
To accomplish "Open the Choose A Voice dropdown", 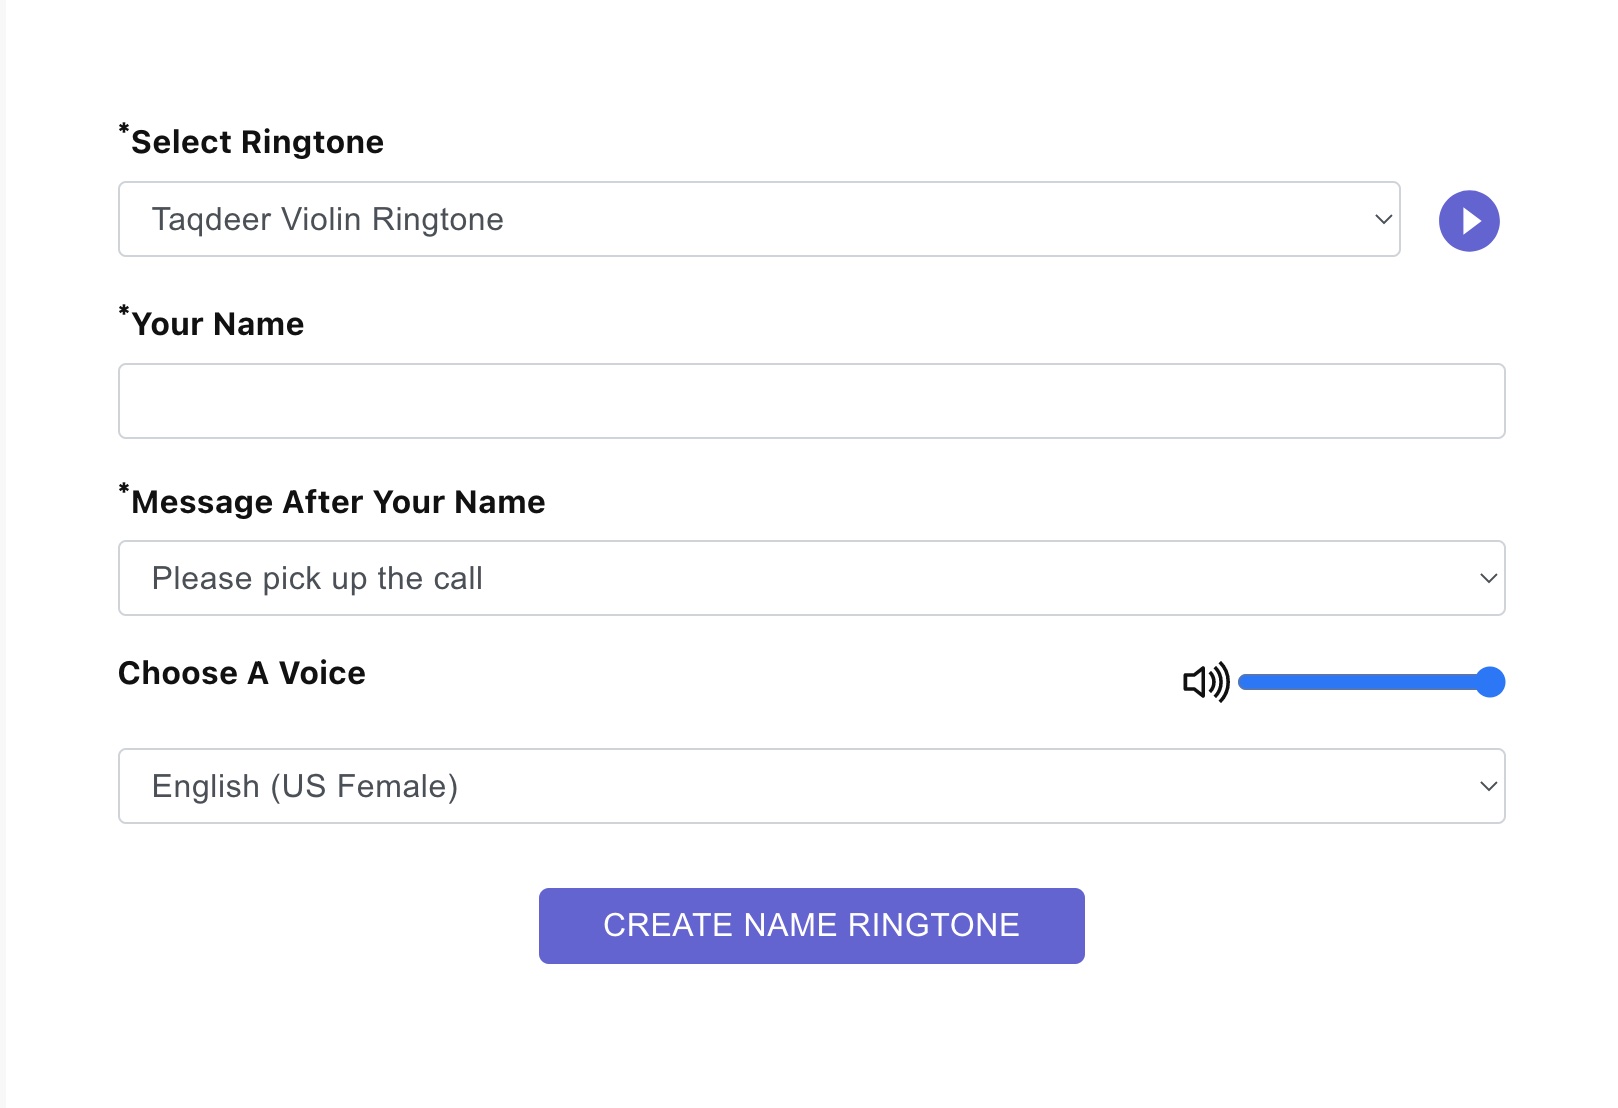I will pos(812,786).
